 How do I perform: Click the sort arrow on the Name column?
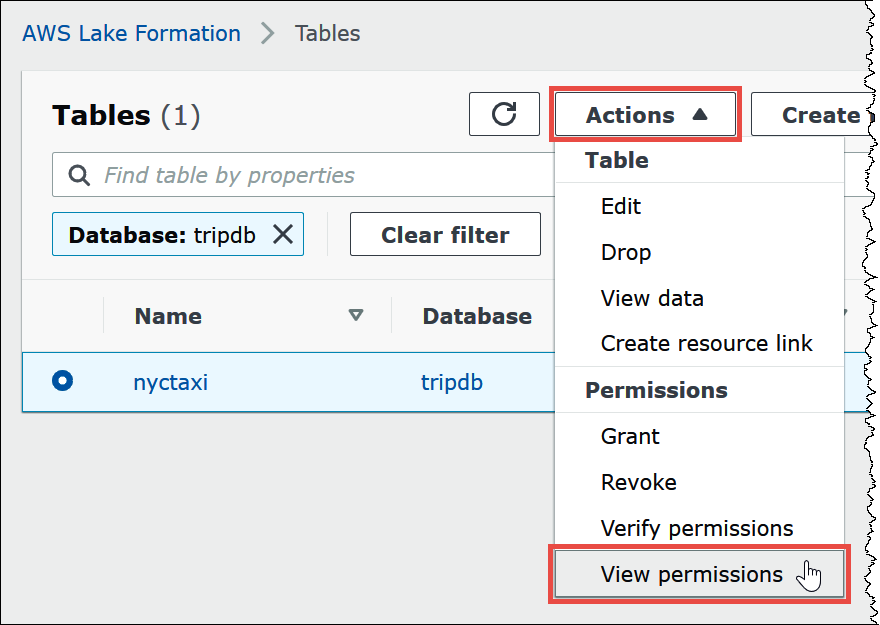tap(357, 316)
